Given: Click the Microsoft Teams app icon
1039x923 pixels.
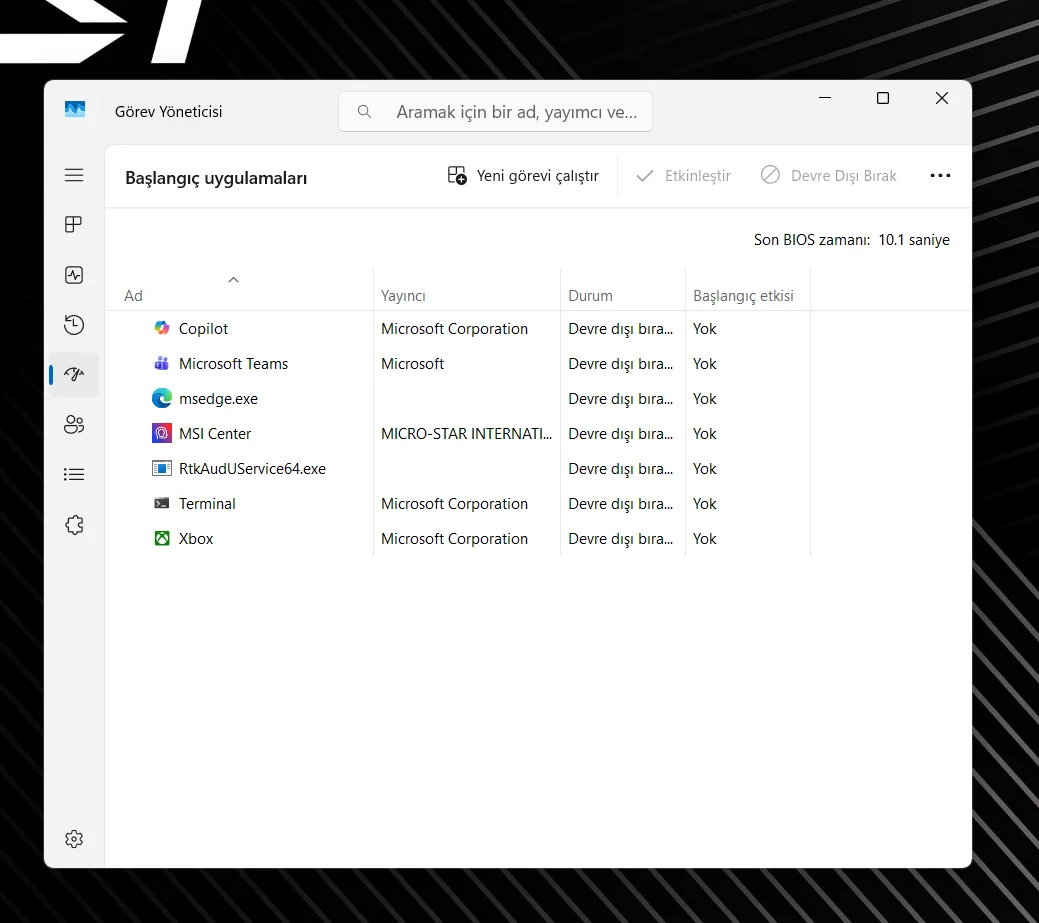Looking at the screenshot, I should (162, 363).
